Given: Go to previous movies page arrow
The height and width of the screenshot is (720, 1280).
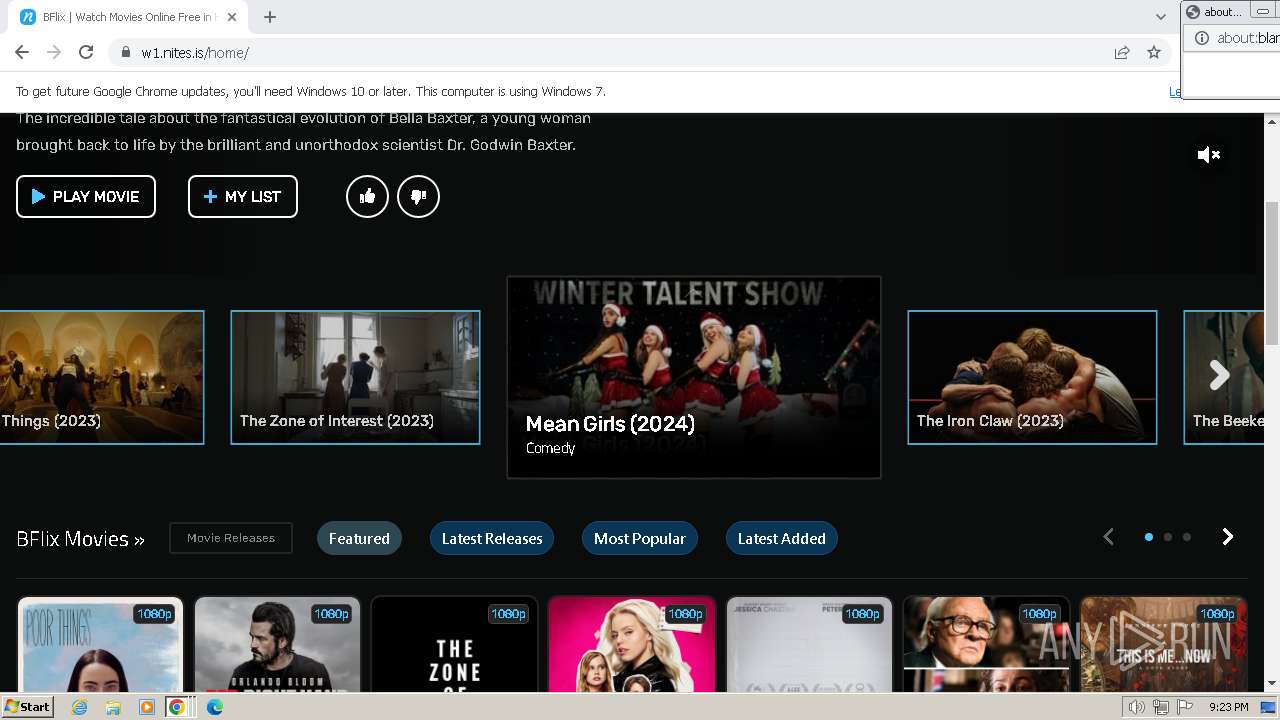Looking at the screenshot, I should (1108, 537).
